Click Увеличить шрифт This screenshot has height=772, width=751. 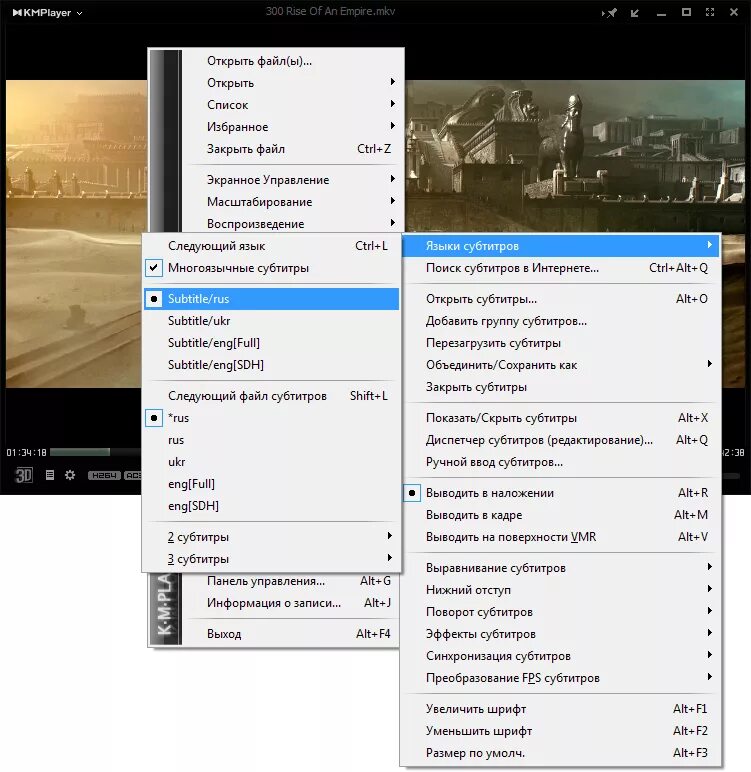tap(560, 709)
